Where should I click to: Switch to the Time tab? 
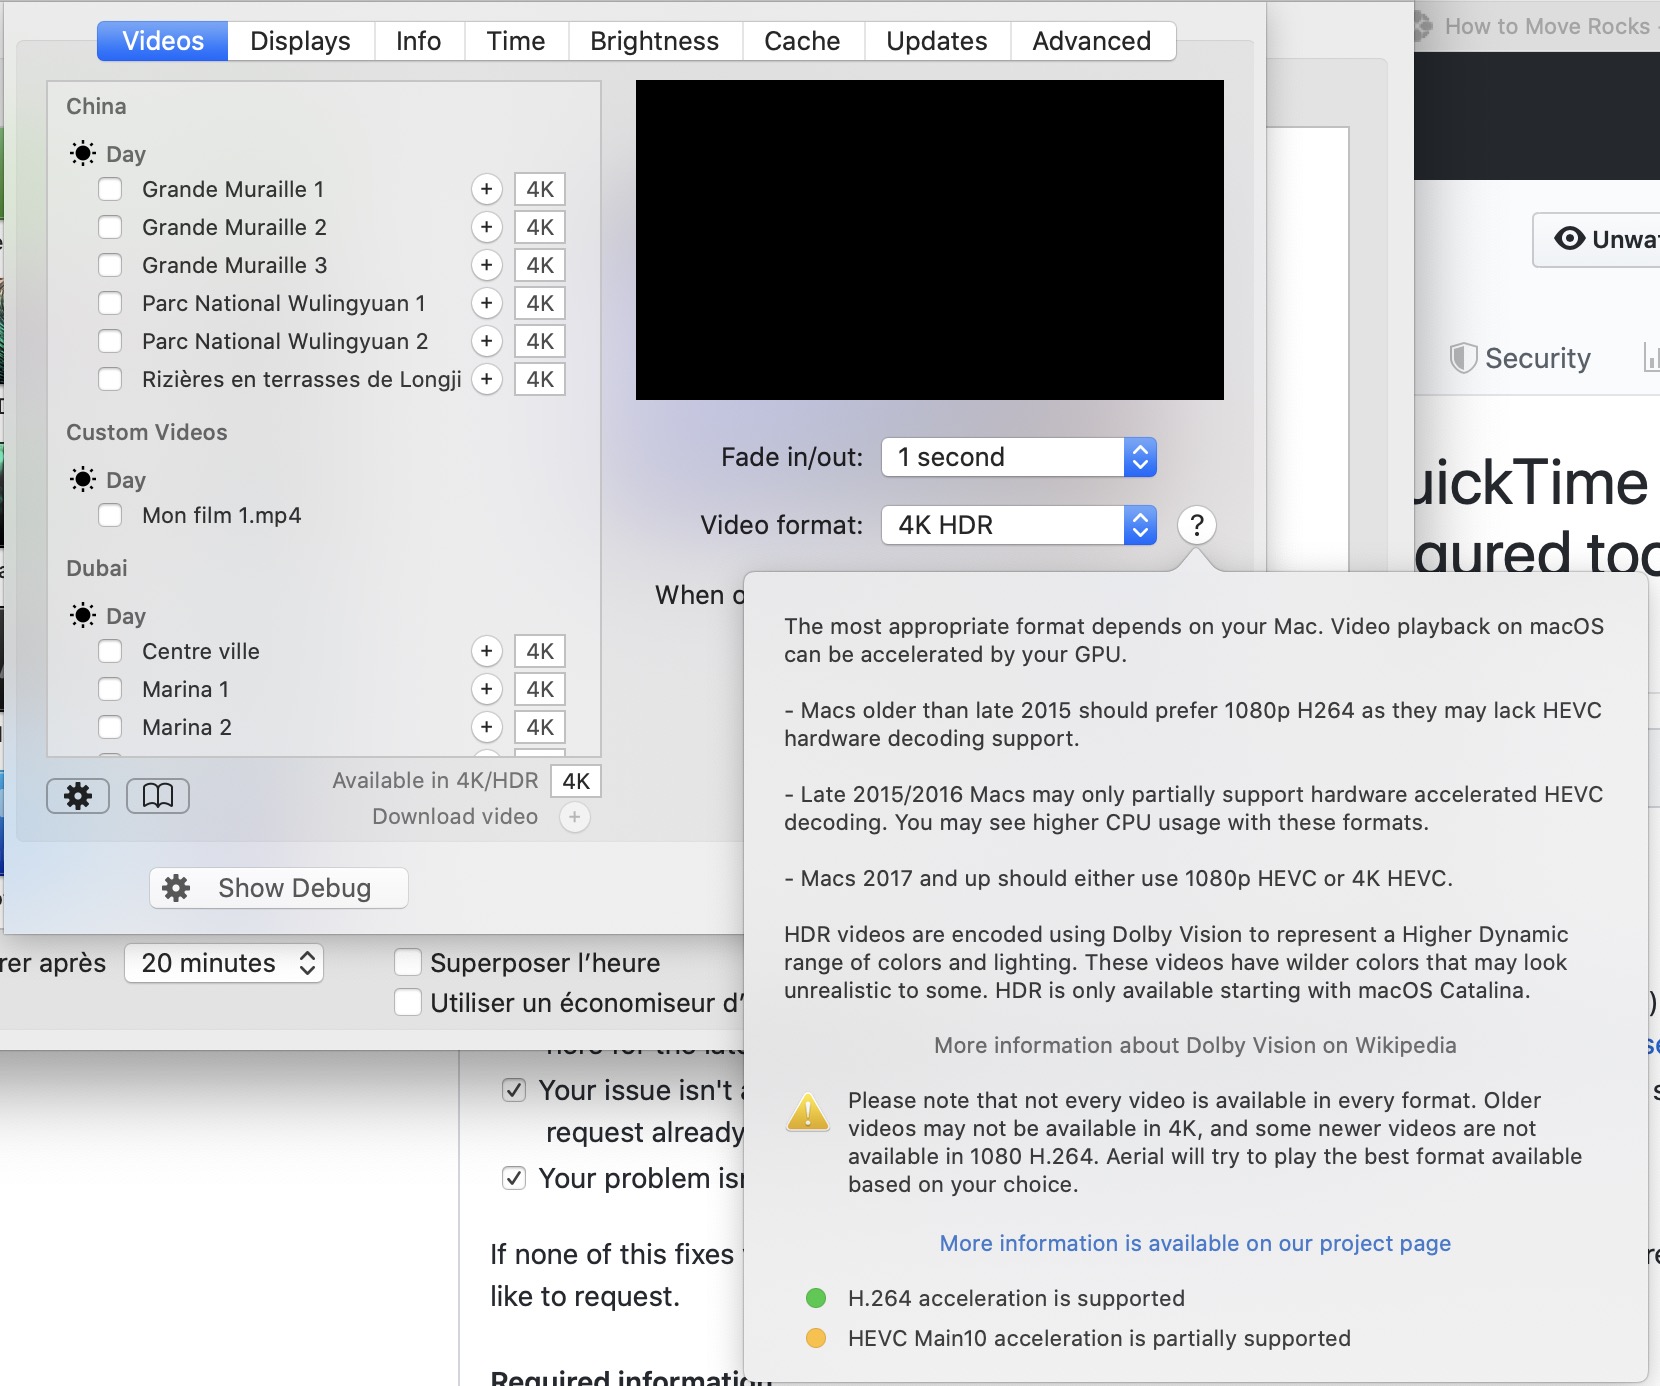(516, 41)
